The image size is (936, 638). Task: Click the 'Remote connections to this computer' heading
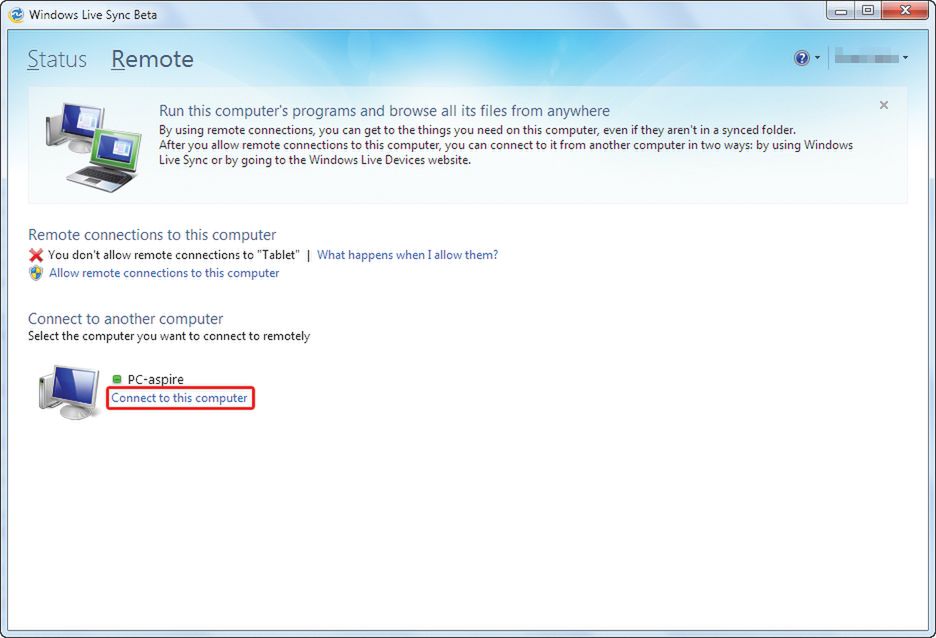click(x=152, y=235)
